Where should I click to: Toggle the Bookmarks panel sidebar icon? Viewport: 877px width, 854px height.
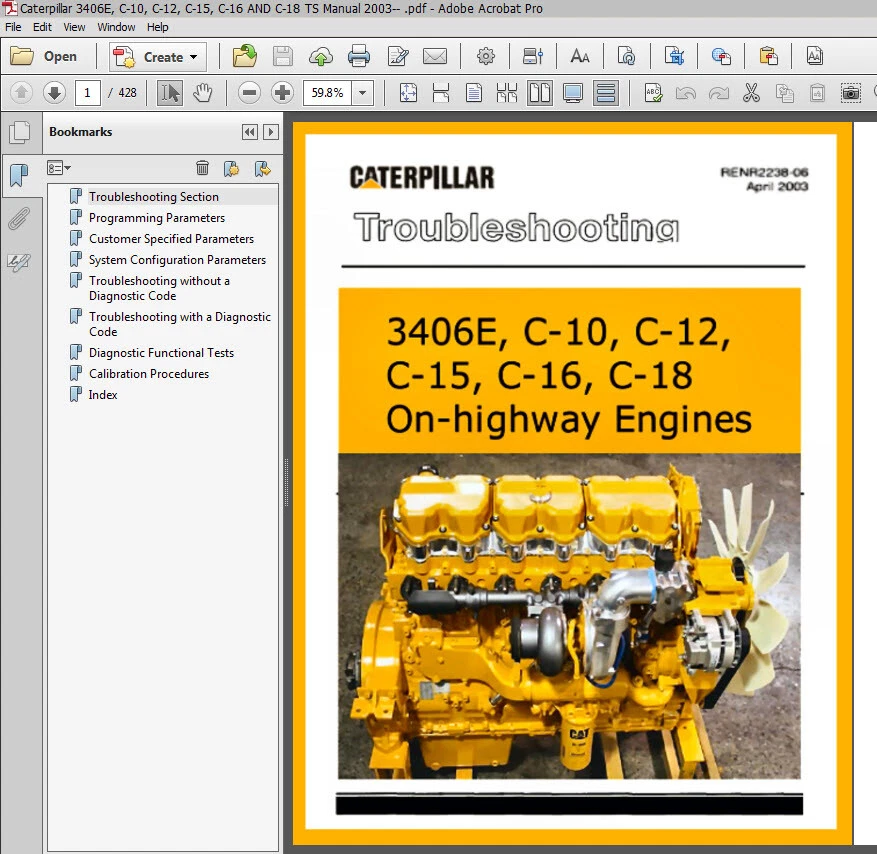pos(20,175)
